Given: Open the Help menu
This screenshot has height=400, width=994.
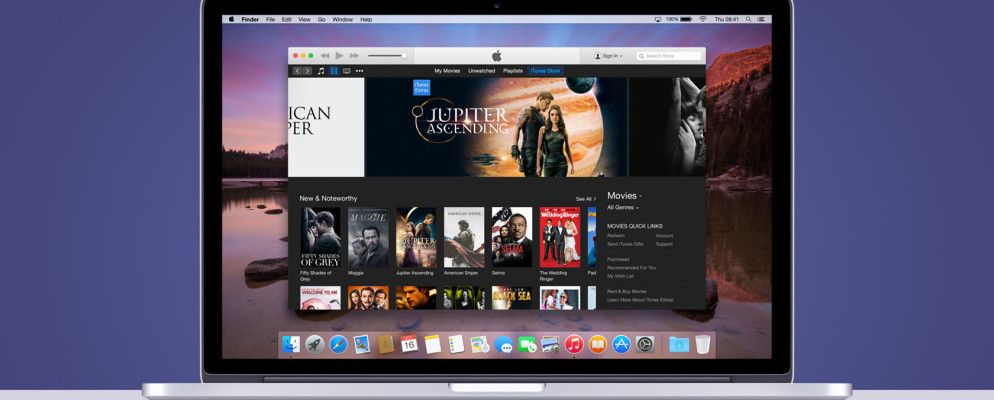Looking at the screenshot, I should (x=366, y=20).
